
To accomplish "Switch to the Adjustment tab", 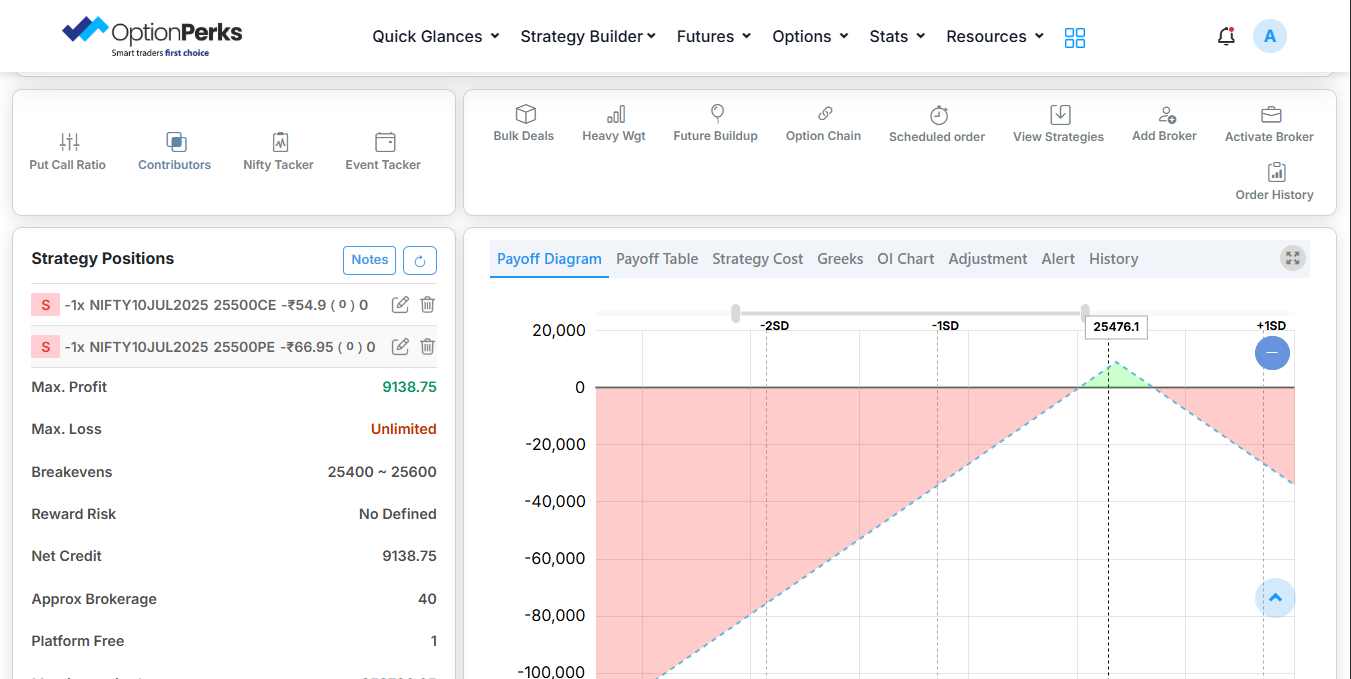I will [x=988, y=259].
